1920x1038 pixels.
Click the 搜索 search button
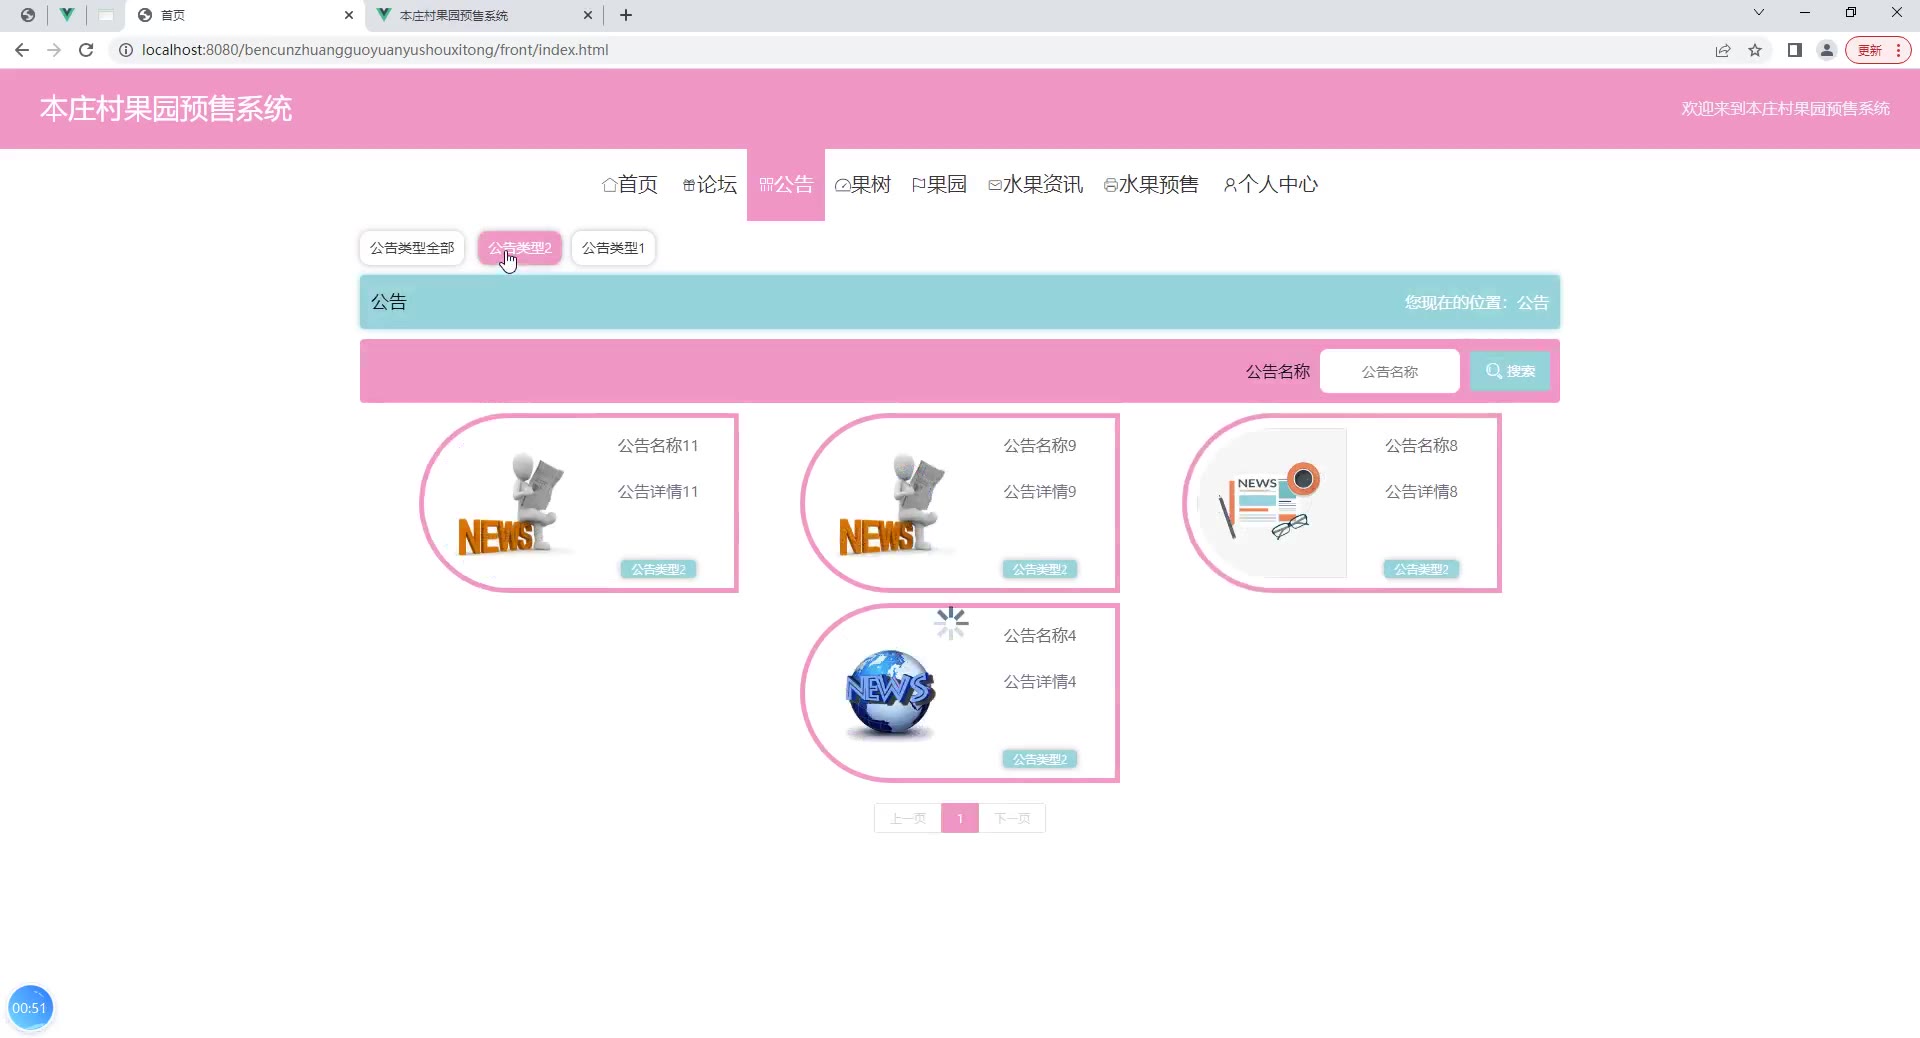[x=1510, y=371]
